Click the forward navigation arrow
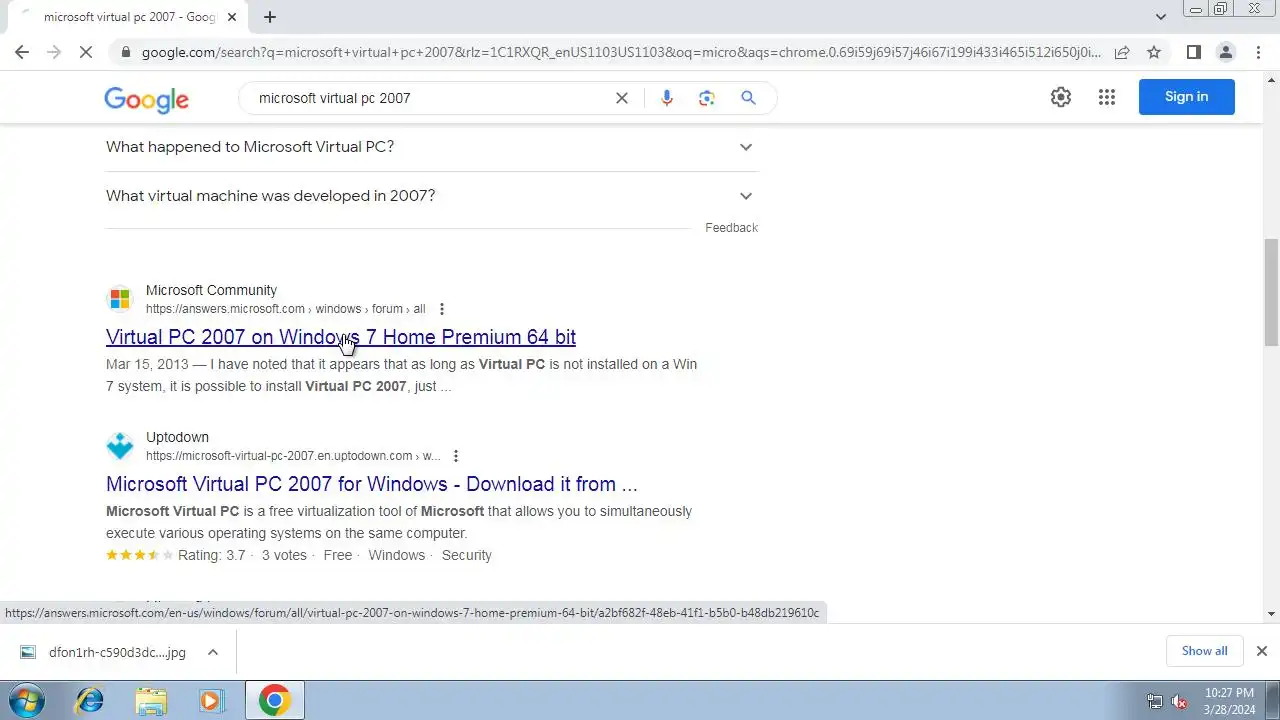Image resolution: width=1280 pixels, height=720 pixels. point(54,52)
